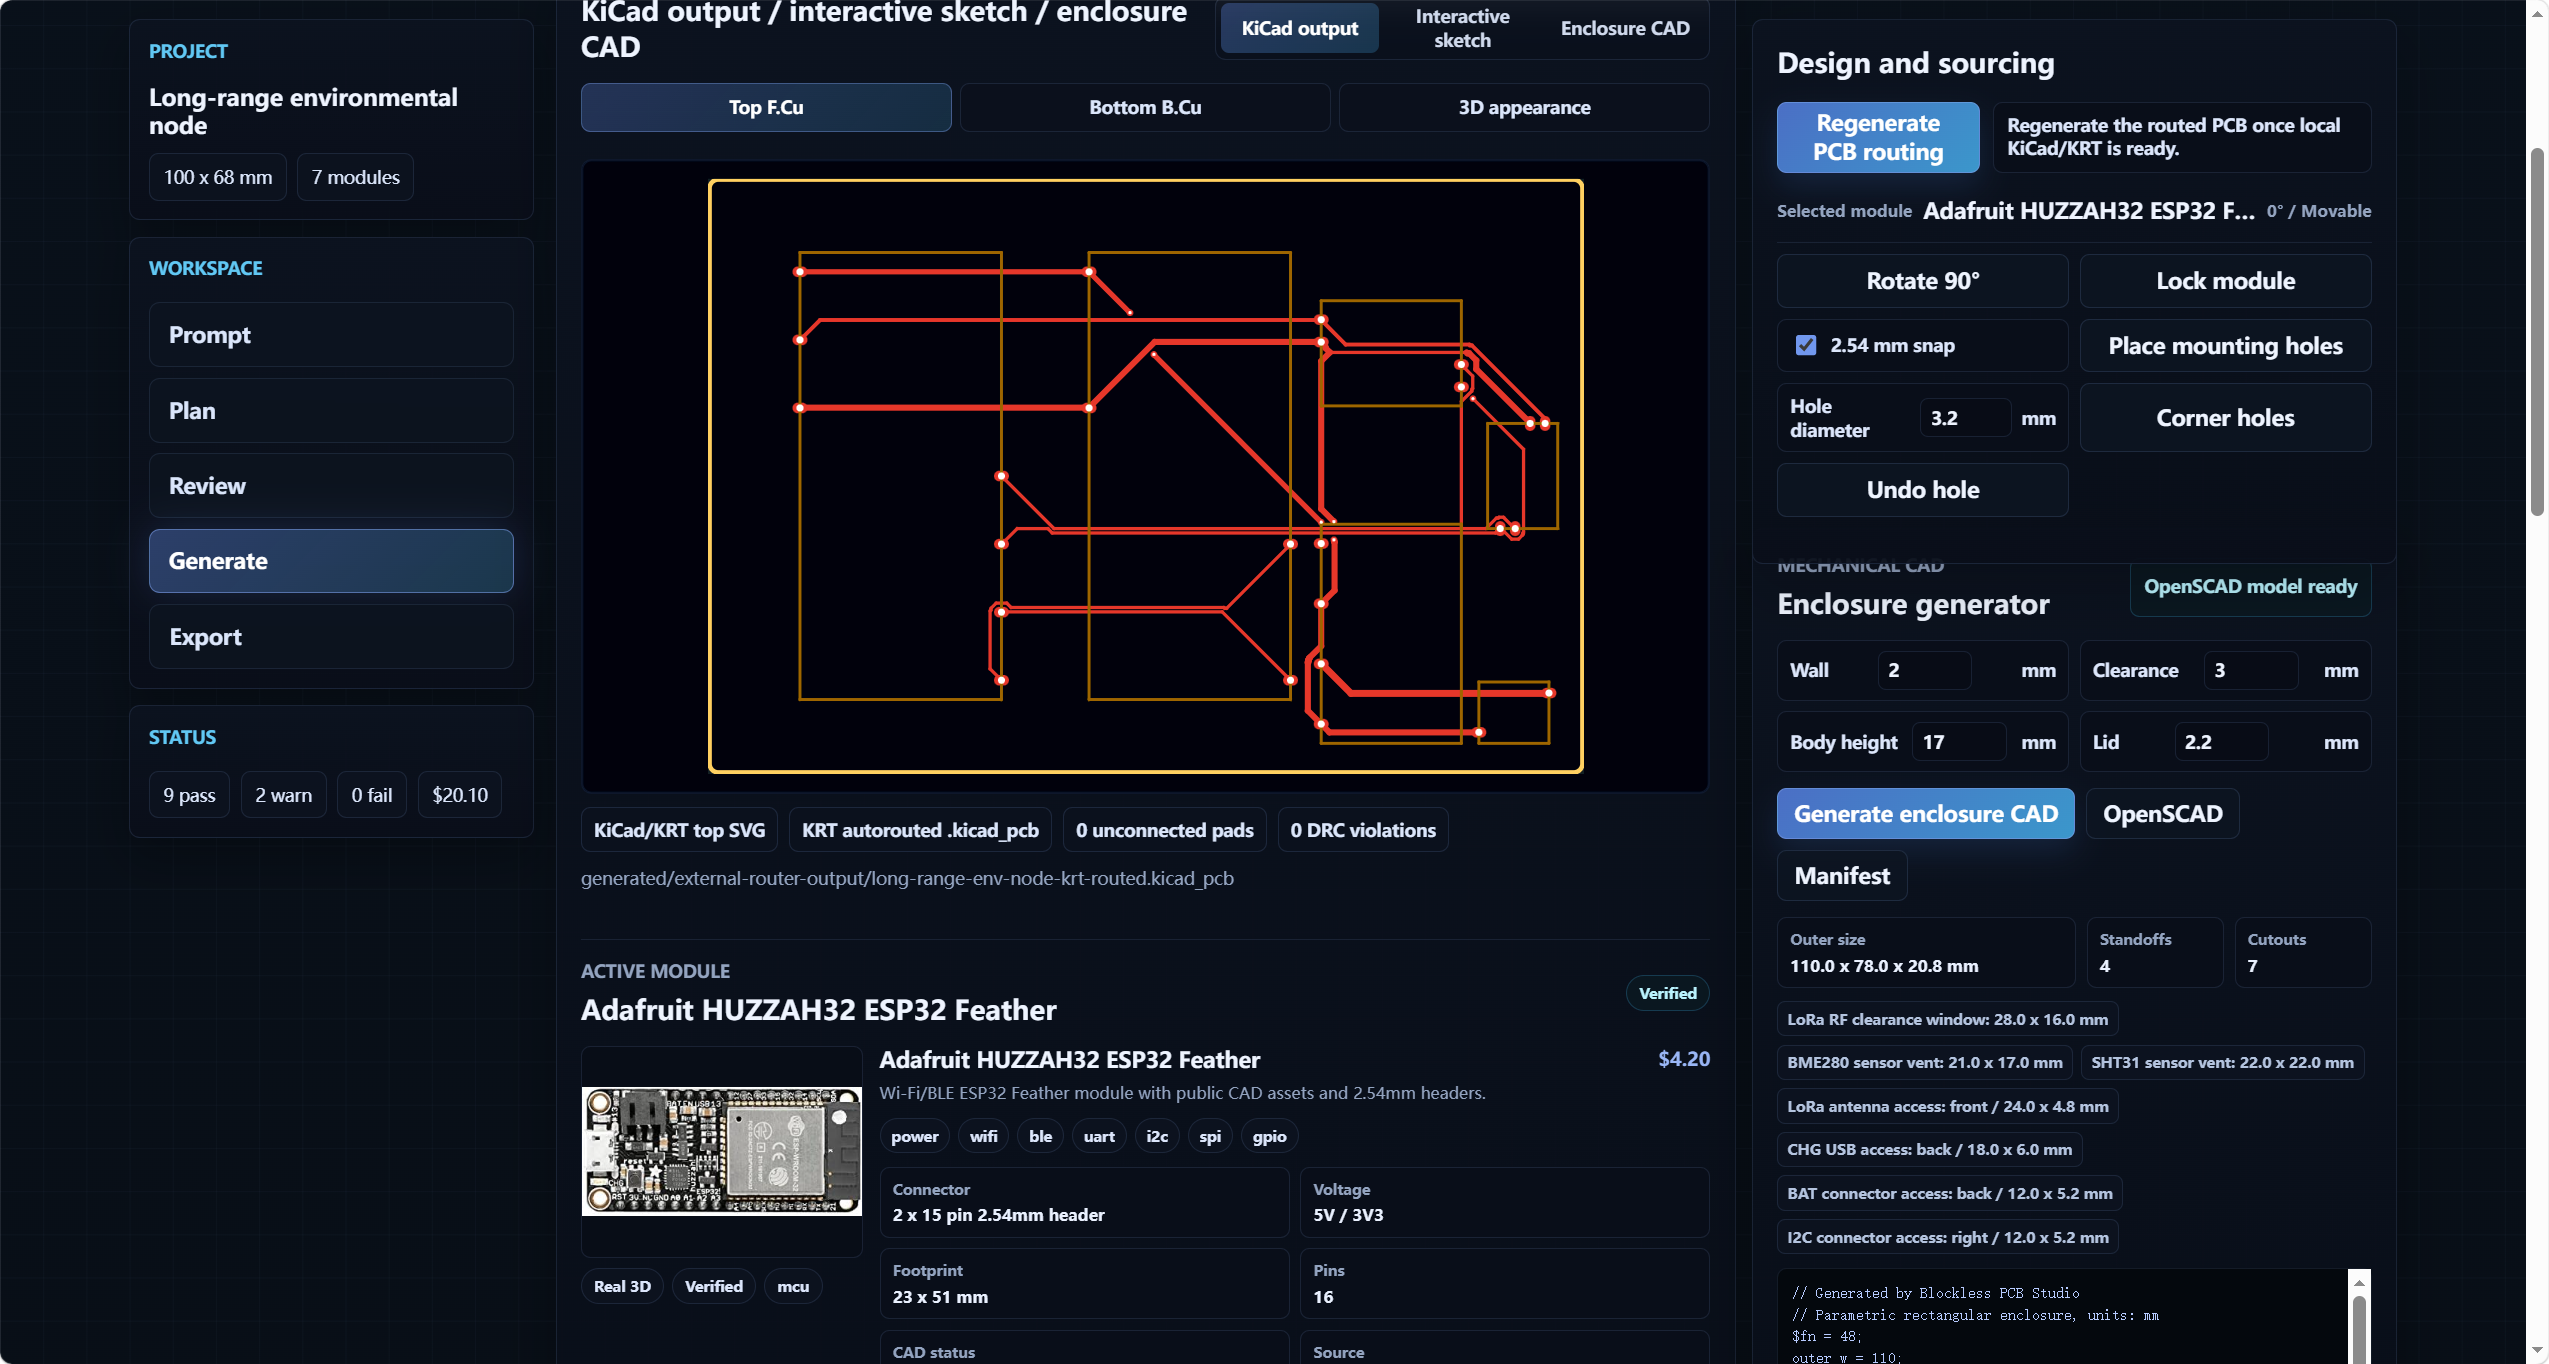
Task: Click the i2c tag
Action: pos(1157,1137)
